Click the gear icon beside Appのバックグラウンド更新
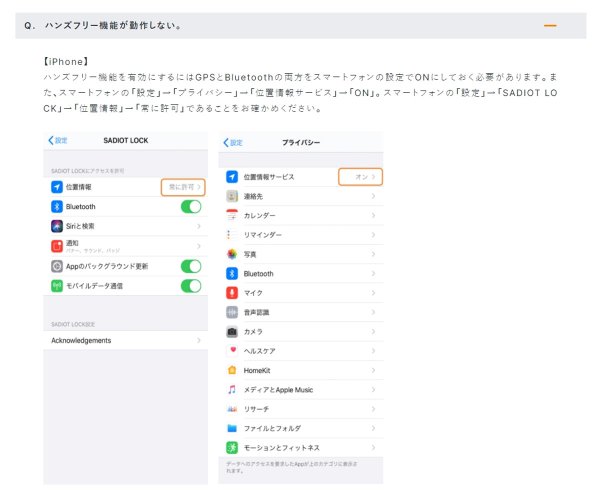Screen dimensions: 600x500 coord(57,266)
